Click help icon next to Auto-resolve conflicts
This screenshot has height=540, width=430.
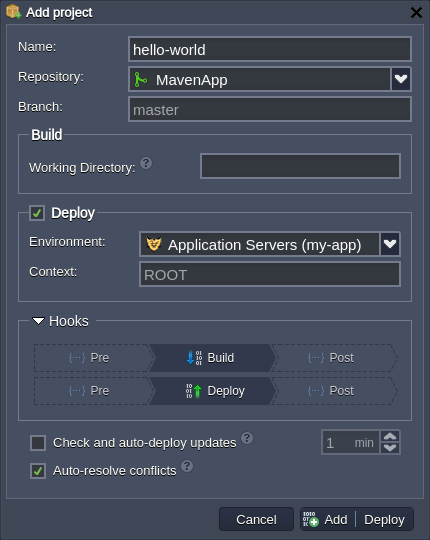pyautogui.click(x=187, y=466)
